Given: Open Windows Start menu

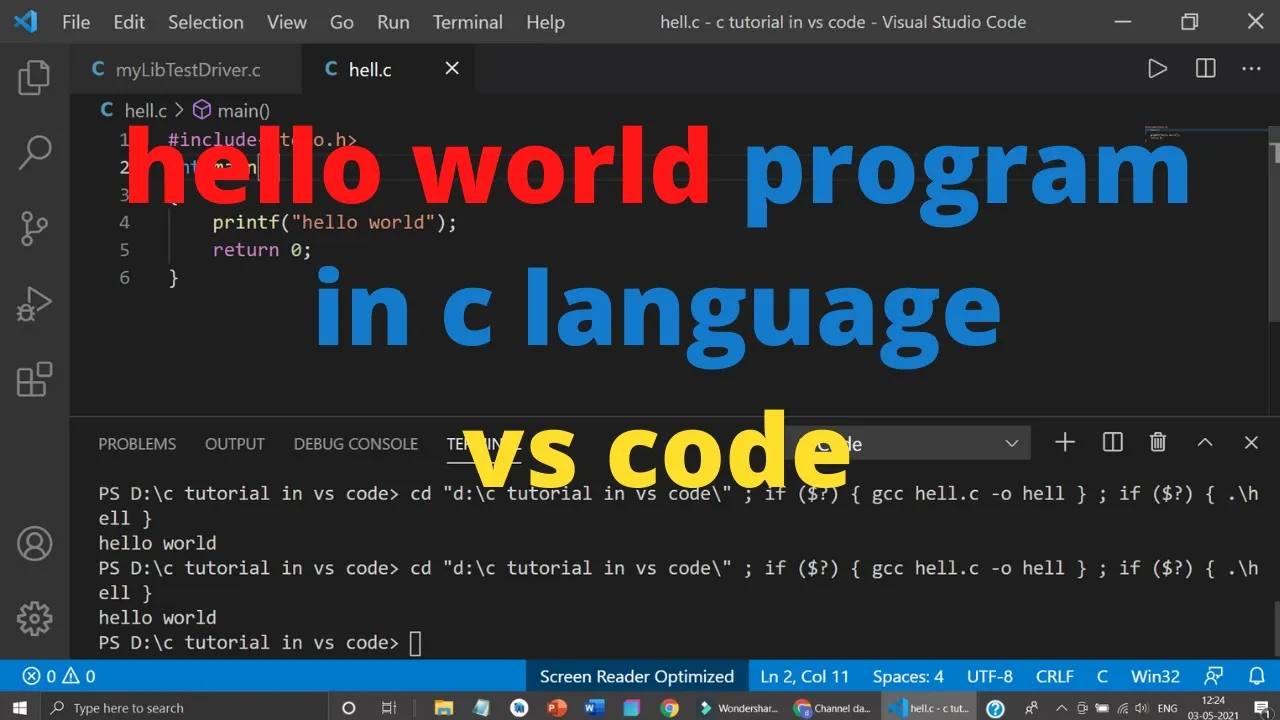Looking at the screenshot, I should (x=20, y=707).
